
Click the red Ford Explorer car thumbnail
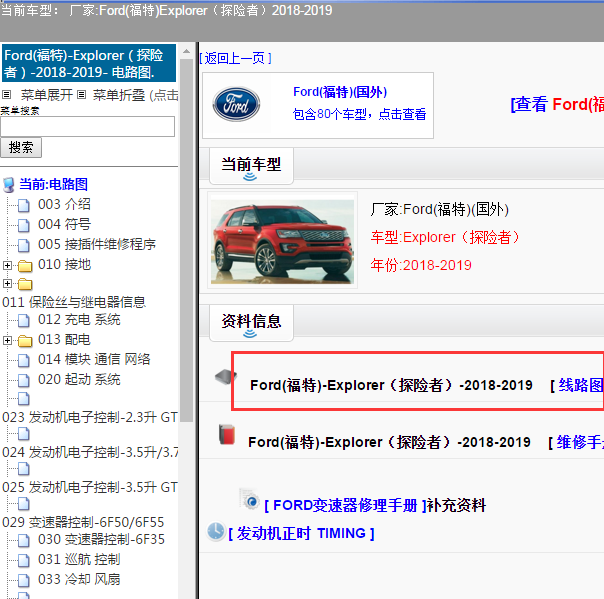click(x=282, y=240)
